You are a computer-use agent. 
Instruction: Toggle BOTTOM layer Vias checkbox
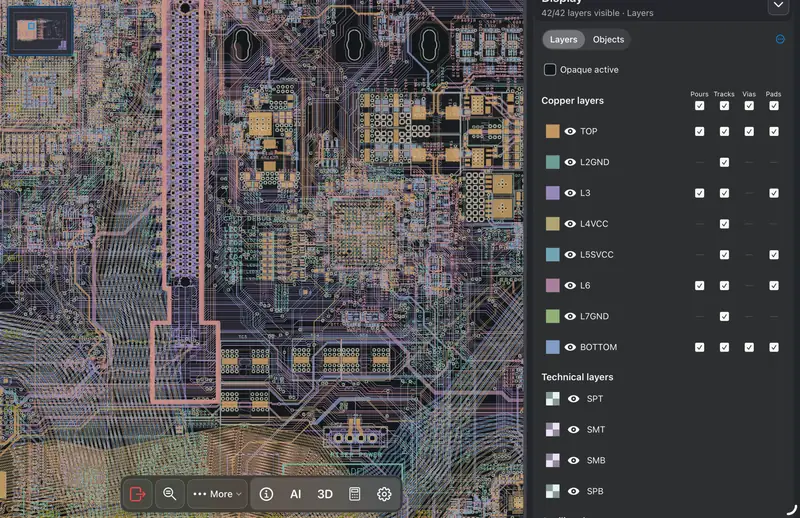click(x=749, y=347)
